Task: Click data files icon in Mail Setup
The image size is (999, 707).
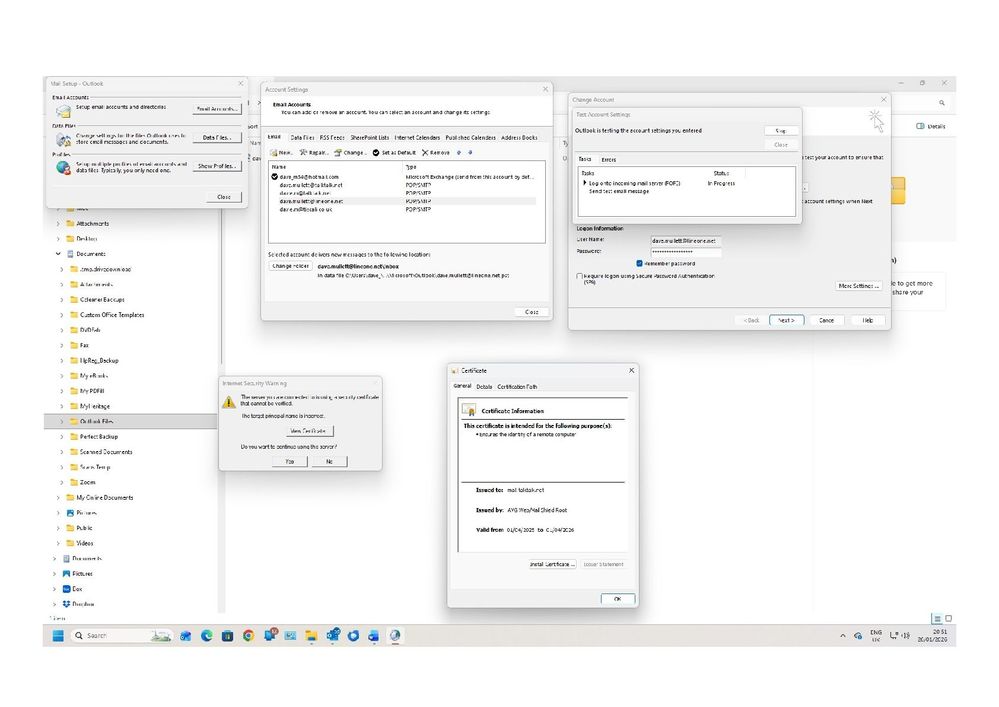Action: 63,139
